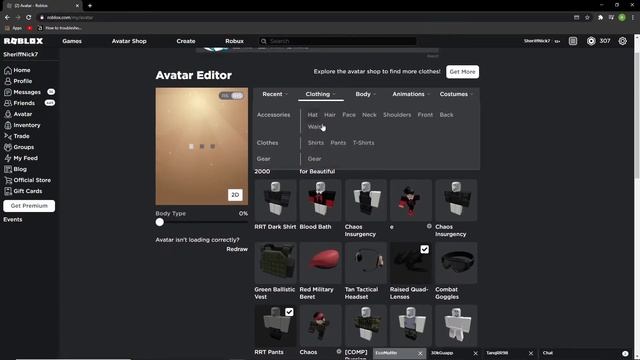Expand the Recent dropdown tab

tap(275, 94)
